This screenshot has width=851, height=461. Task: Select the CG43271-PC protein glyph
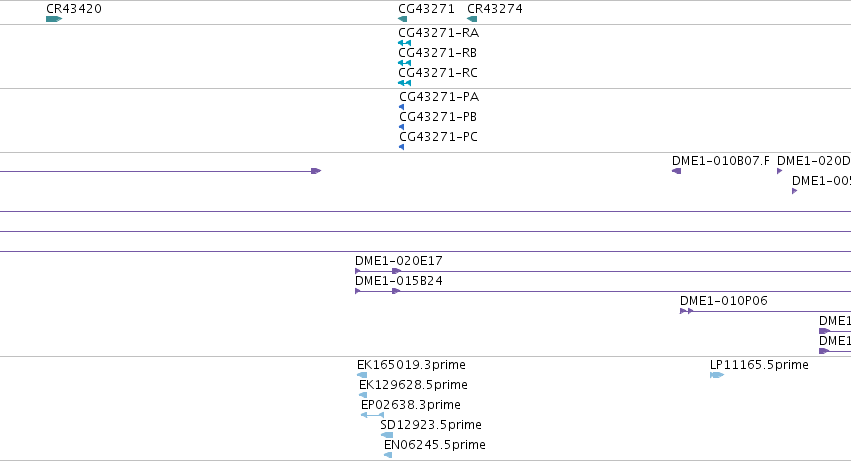click(x=402, y=147)
